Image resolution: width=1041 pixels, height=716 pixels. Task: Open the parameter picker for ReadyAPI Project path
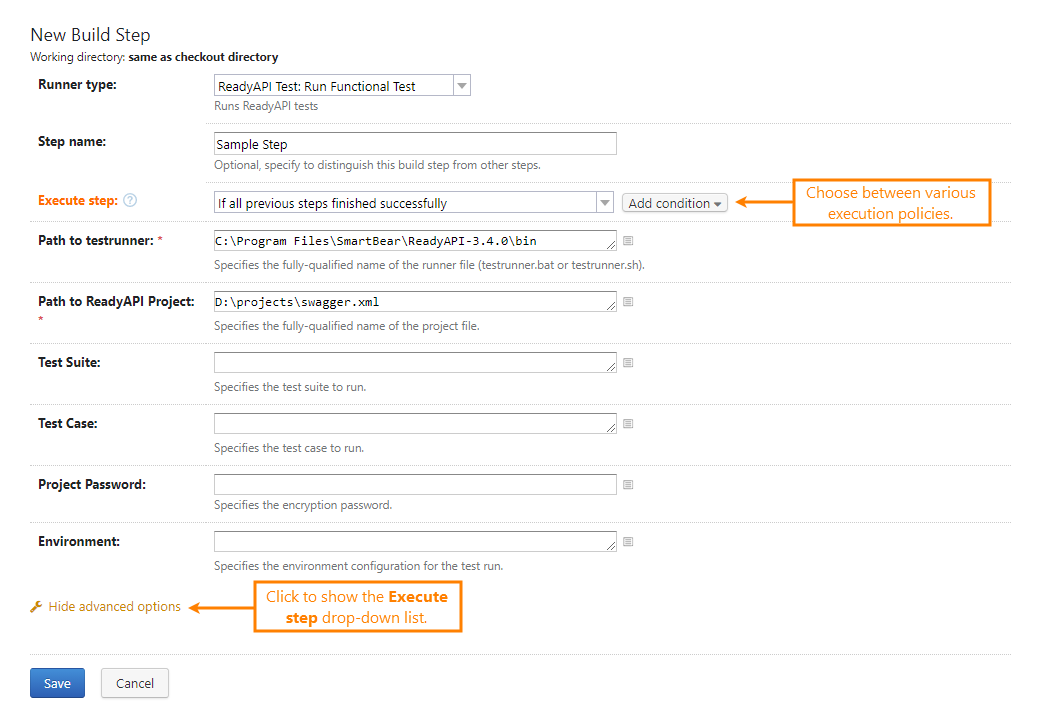tap(628, 301)
